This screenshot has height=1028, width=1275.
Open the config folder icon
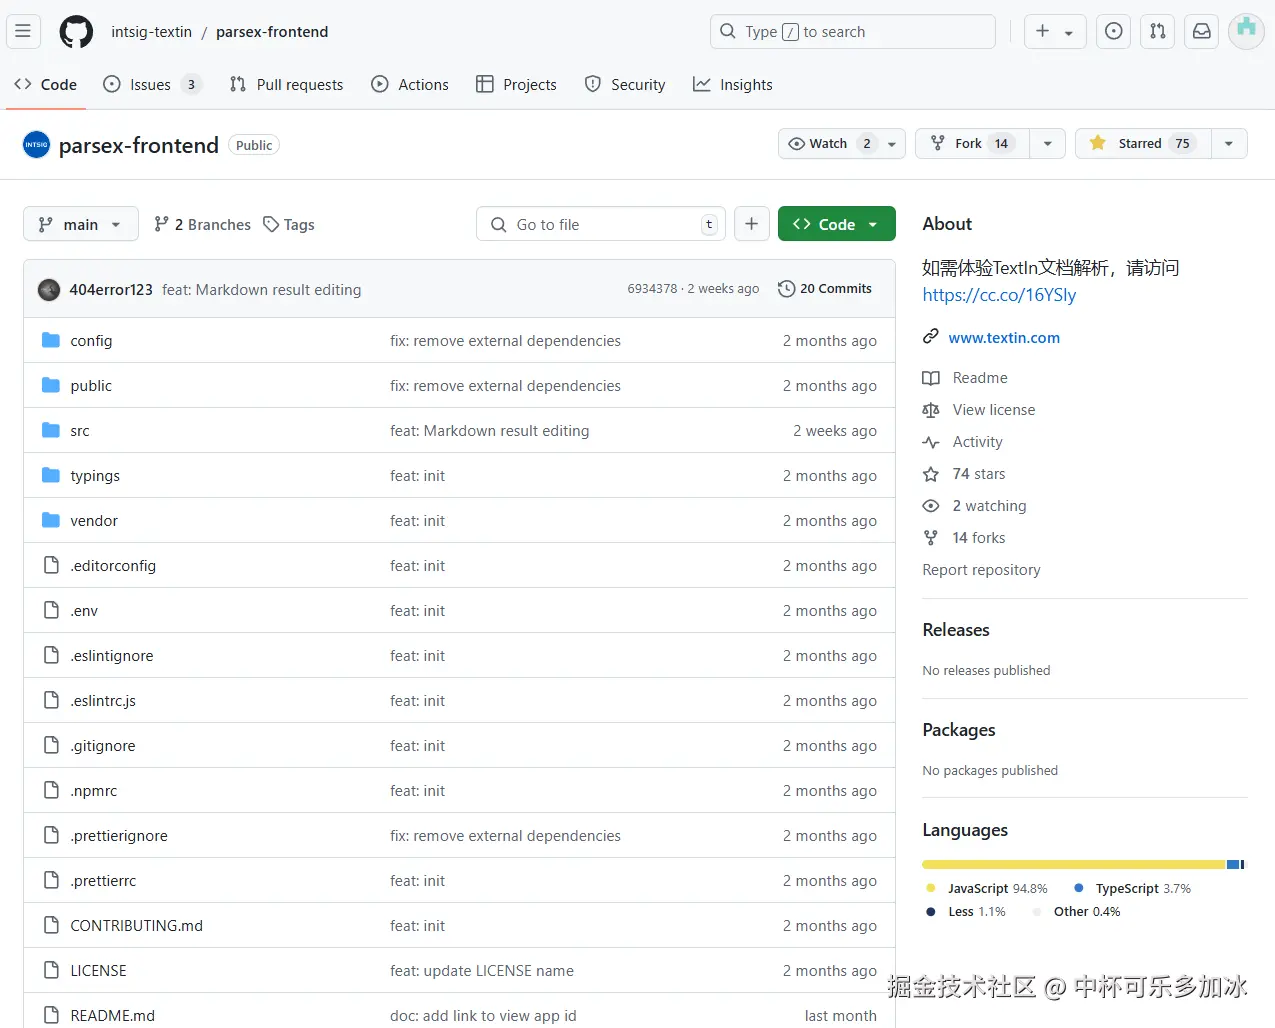51,340
